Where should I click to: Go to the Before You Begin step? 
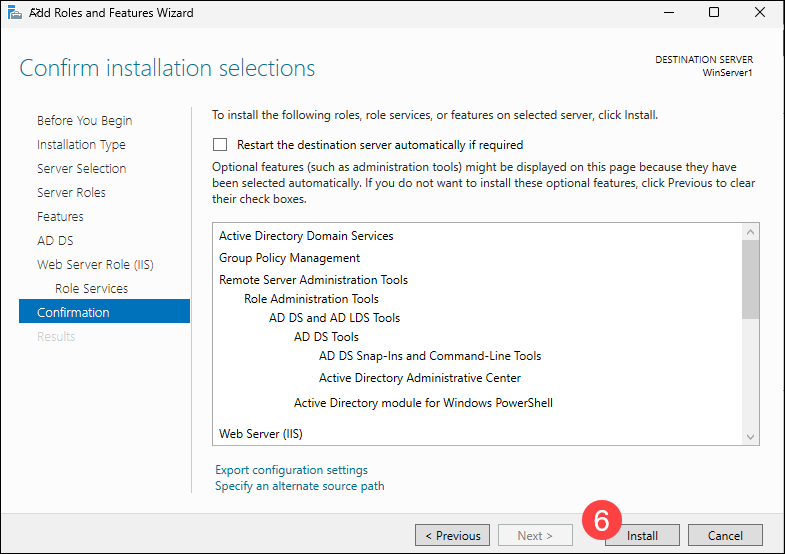click(84, 121)
